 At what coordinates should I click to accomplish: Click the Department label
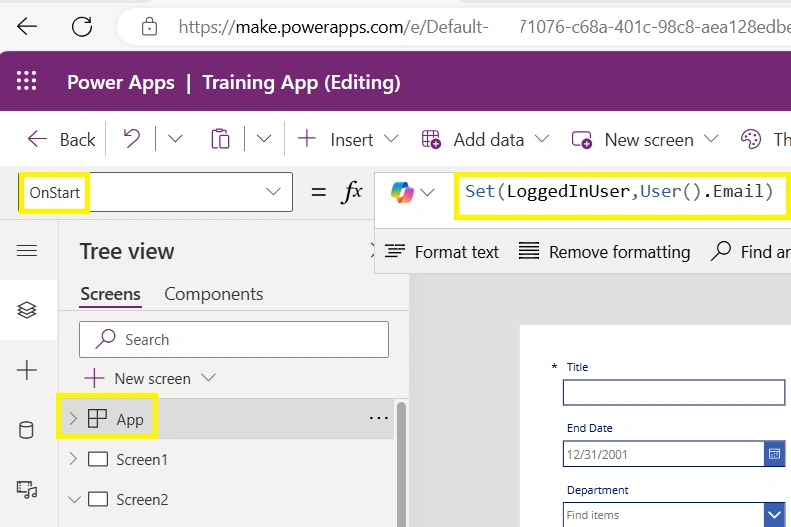click(597, 490)
